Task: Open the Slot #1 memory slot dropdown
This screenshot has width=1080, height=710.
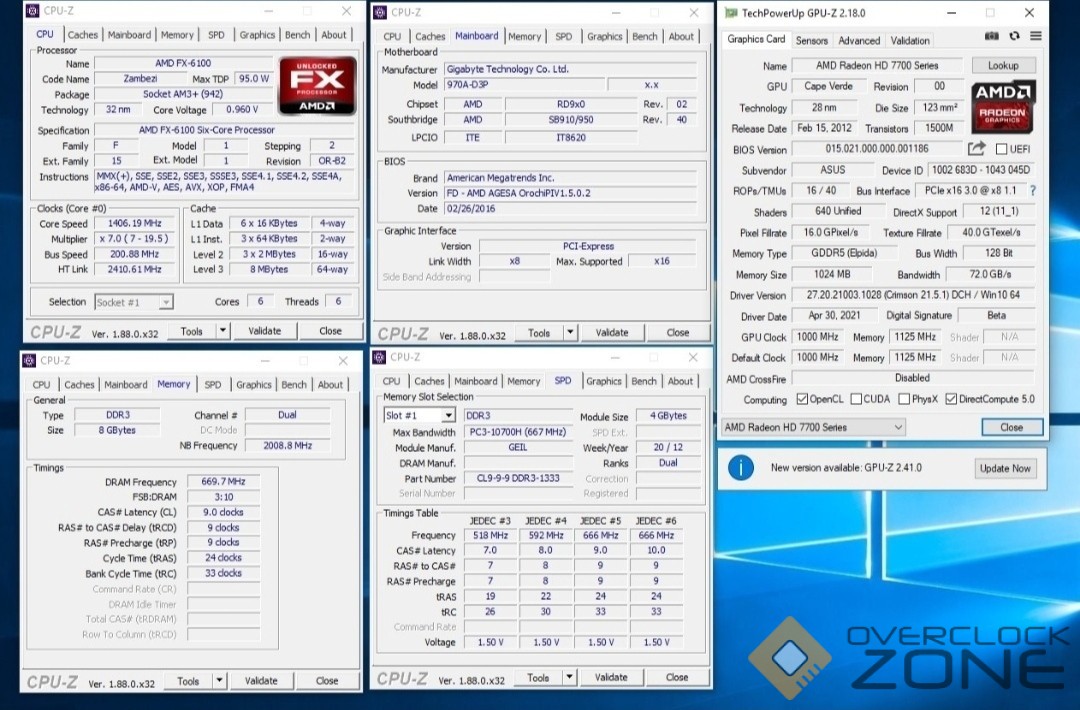Action: point(419,415)
